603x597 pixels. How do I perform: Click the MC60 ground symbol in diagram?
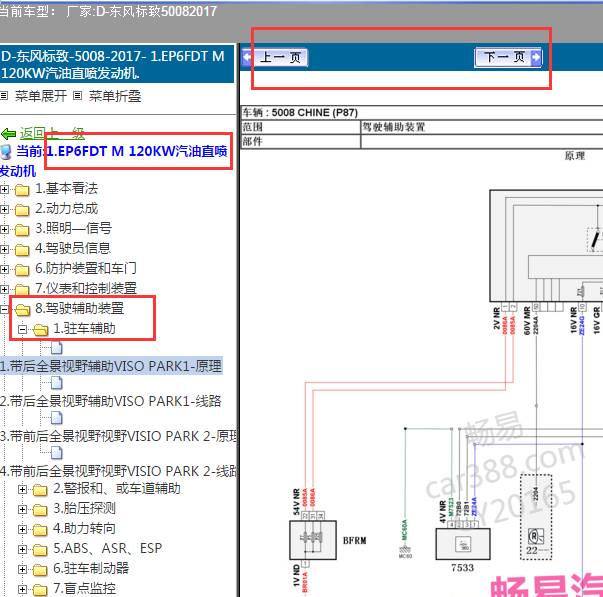click(x=405, y=552)
